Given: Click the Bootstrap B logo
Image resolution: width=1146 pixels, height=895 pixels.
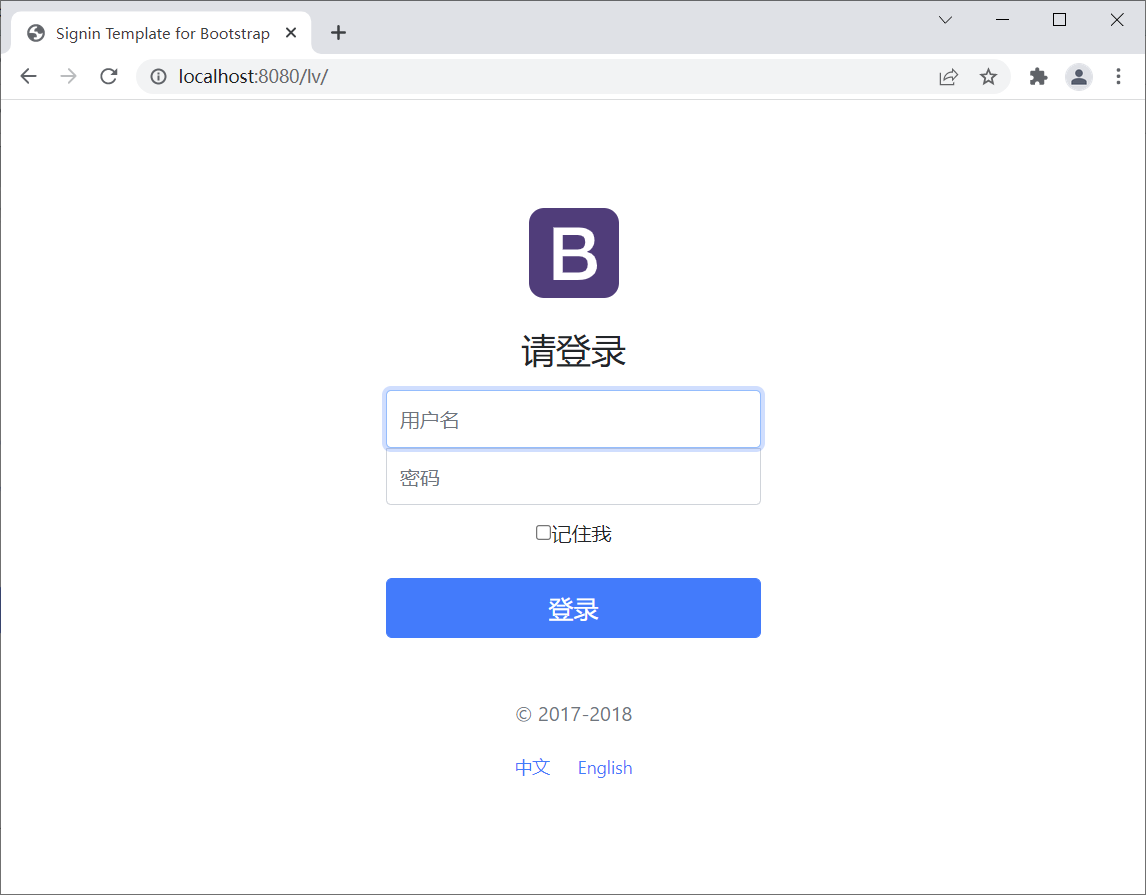Looking at the screenshot, I should 574,253.
